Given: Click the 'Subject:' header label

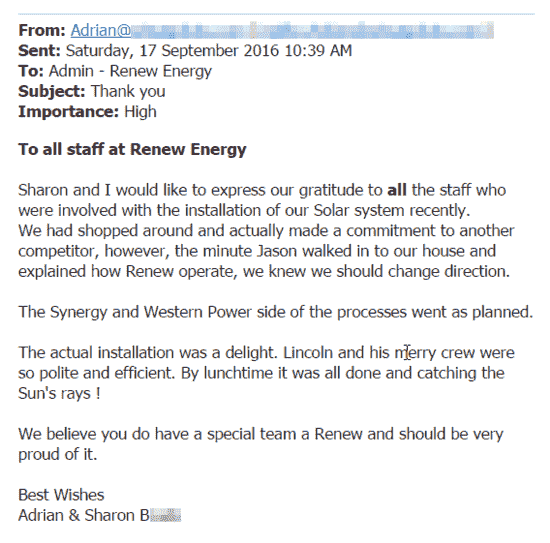Looking at the screenshot, I should click(x=52, y=92).
